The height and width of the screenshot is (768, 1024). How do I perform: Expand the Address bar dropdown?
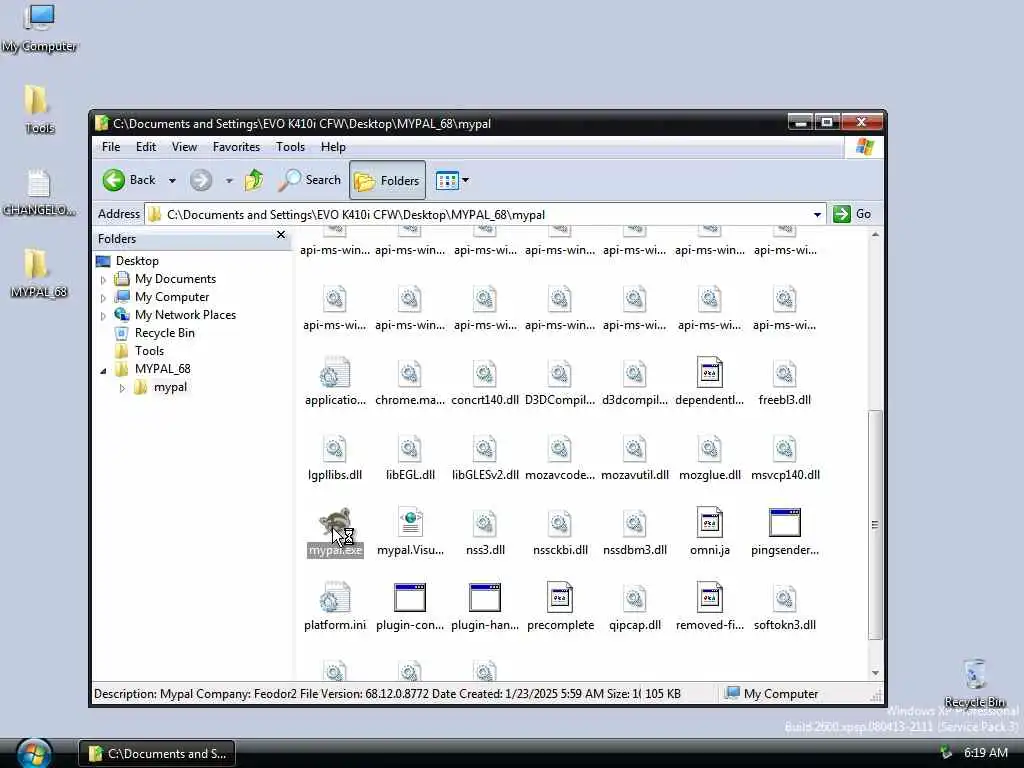pyautogui.click(x=817, y=215)
